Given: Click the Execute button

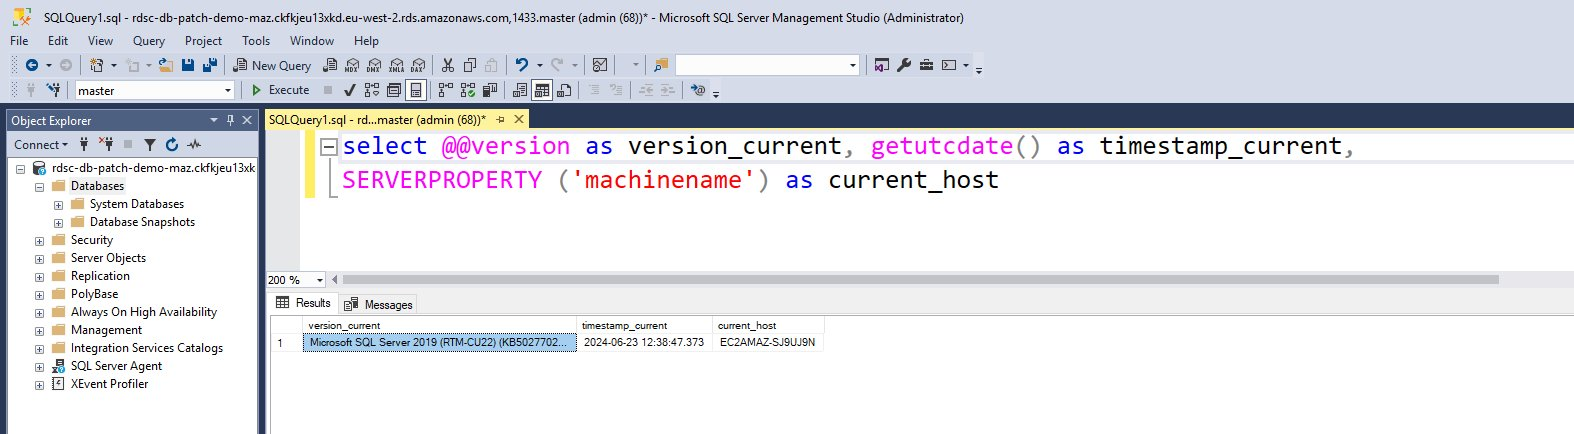Looking at the screenshot, I should click(x=280, y=90).
